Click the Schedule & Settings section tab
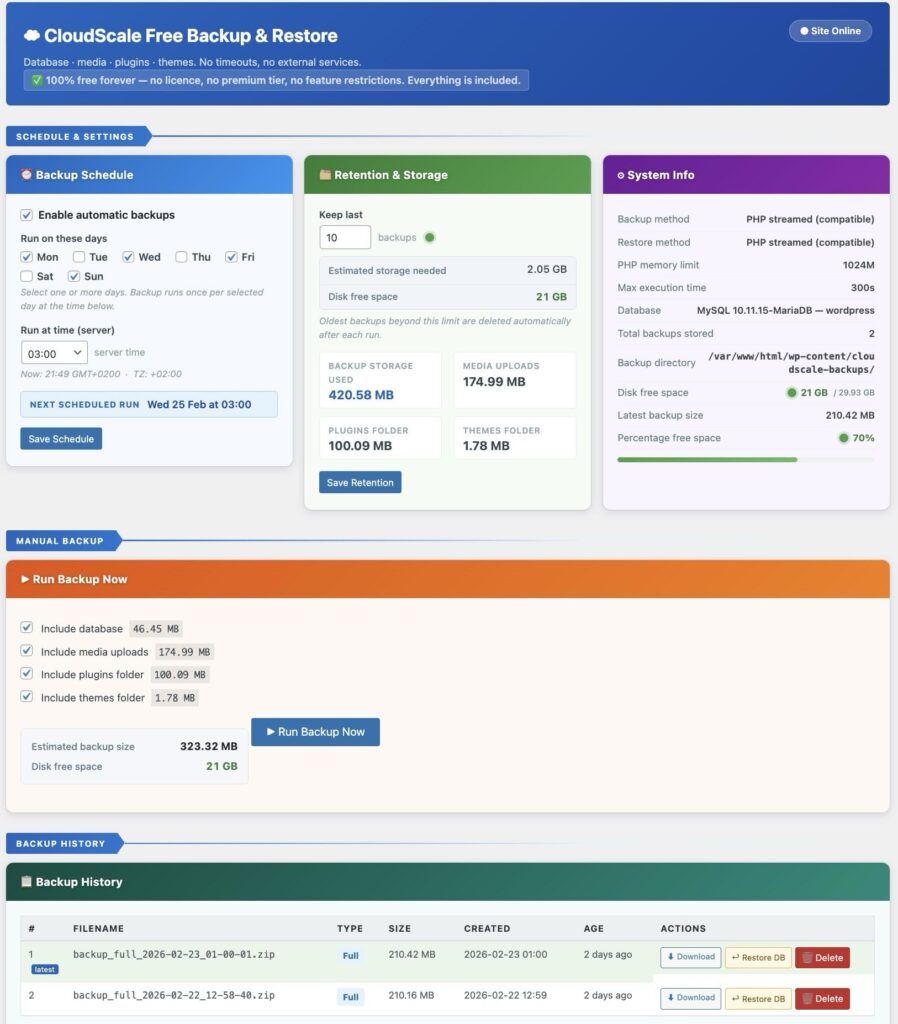Screen dimensions: 898x1024 75,136
